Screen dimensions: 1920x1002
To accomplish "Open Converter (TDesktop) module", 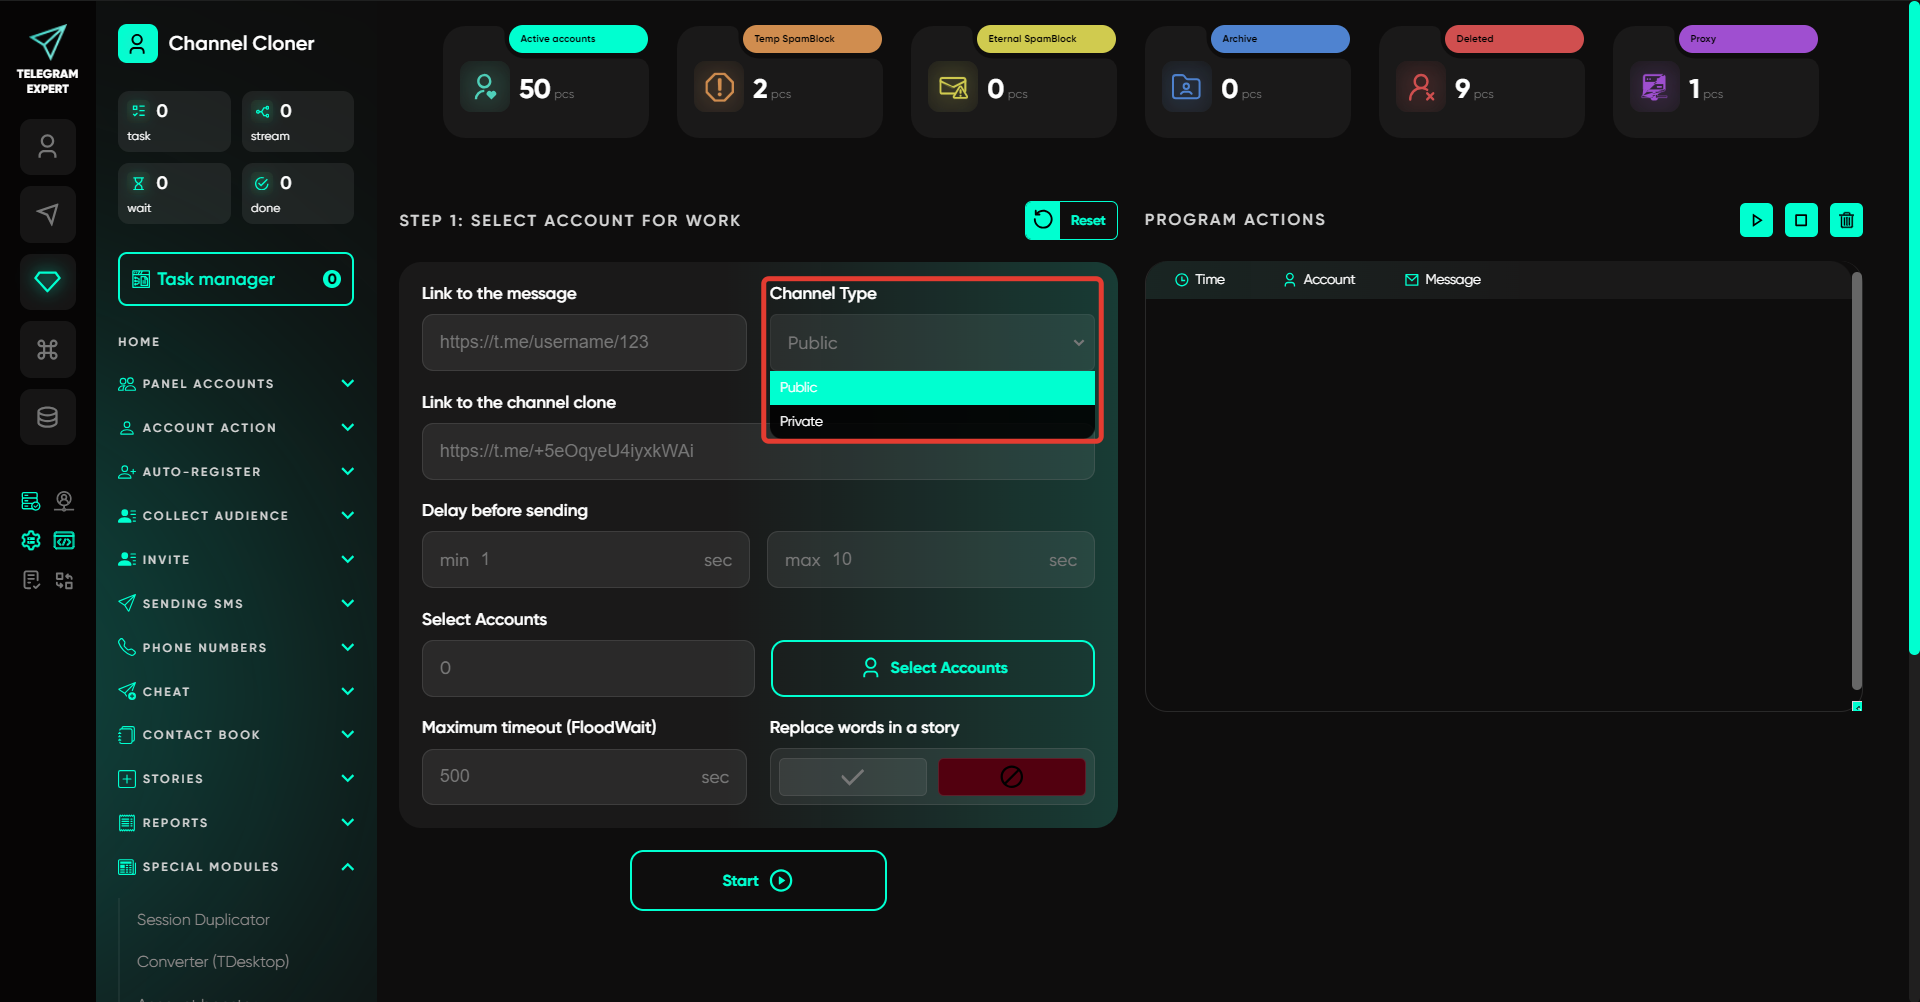I will 213,962.
